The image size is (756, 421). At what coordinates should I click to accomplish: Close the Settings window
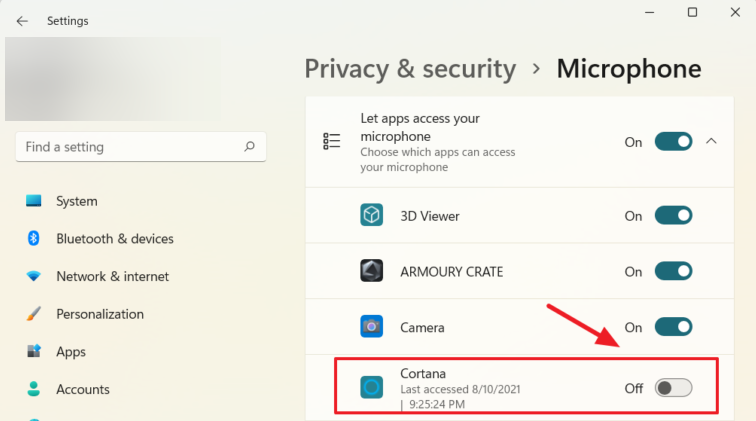(x=735, y=12)
